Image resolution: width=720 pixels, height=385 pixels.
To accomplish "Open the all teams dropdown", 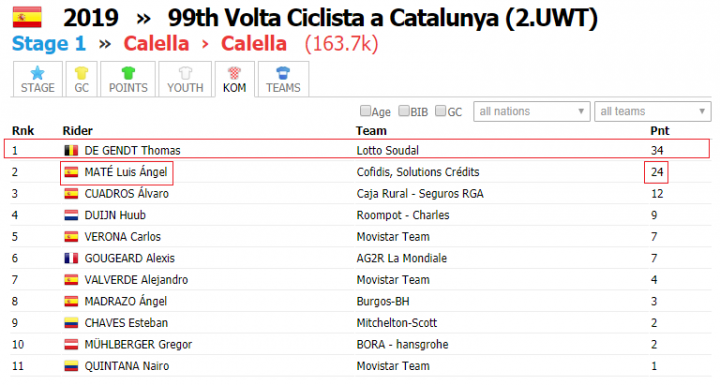I will 652,111.
